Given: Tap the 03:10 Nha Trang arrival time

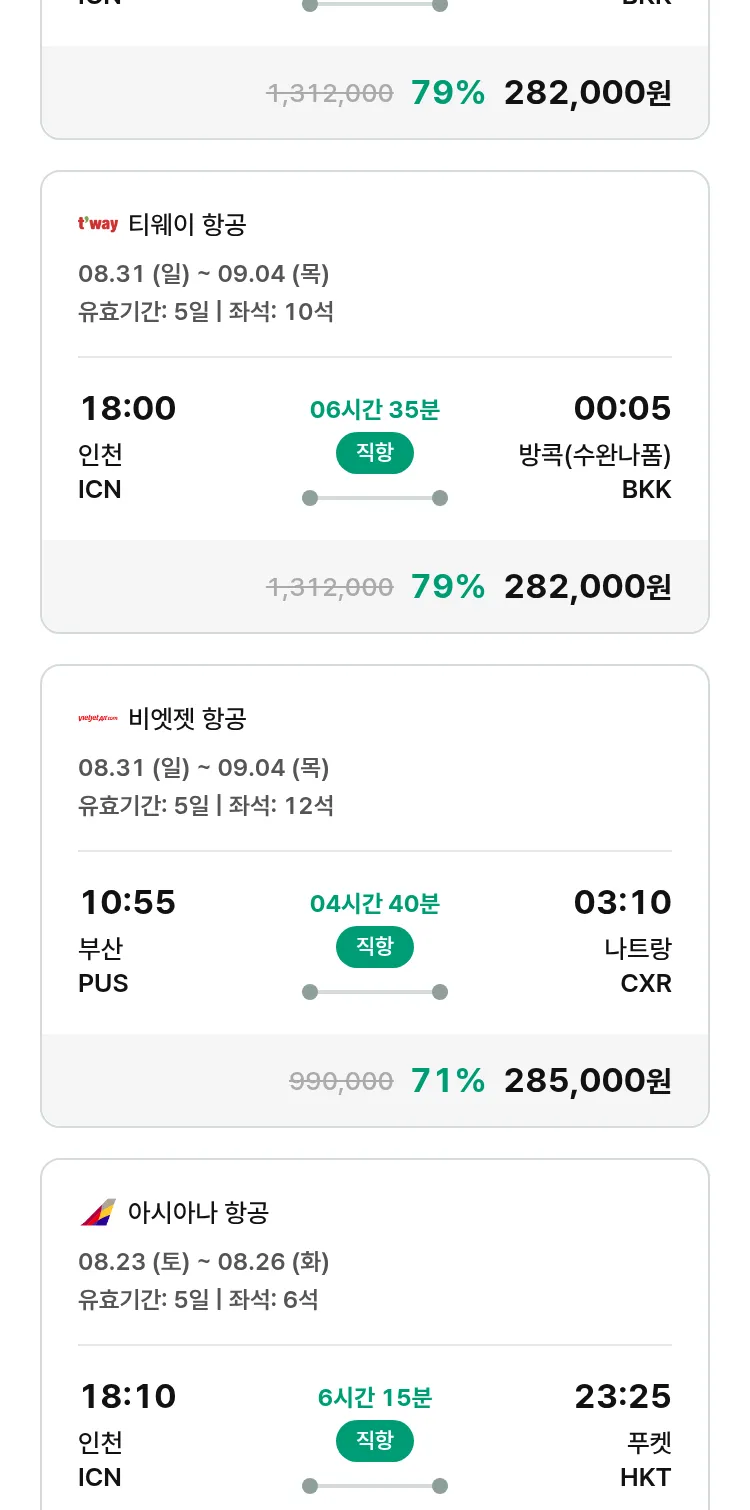Looking at the screenshot, I should click(x=622, y=902).
